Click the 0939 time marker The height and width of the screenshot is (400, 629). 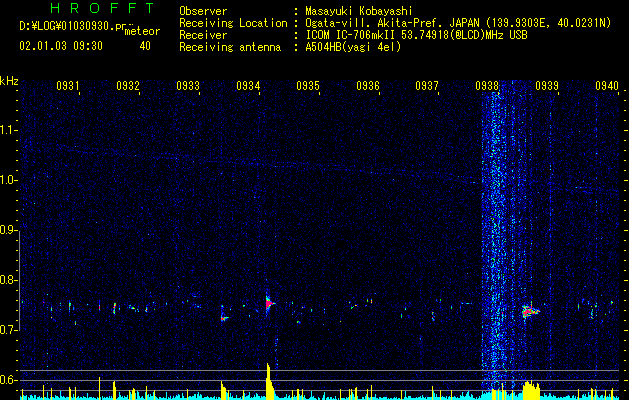click(x=547, y=85)
